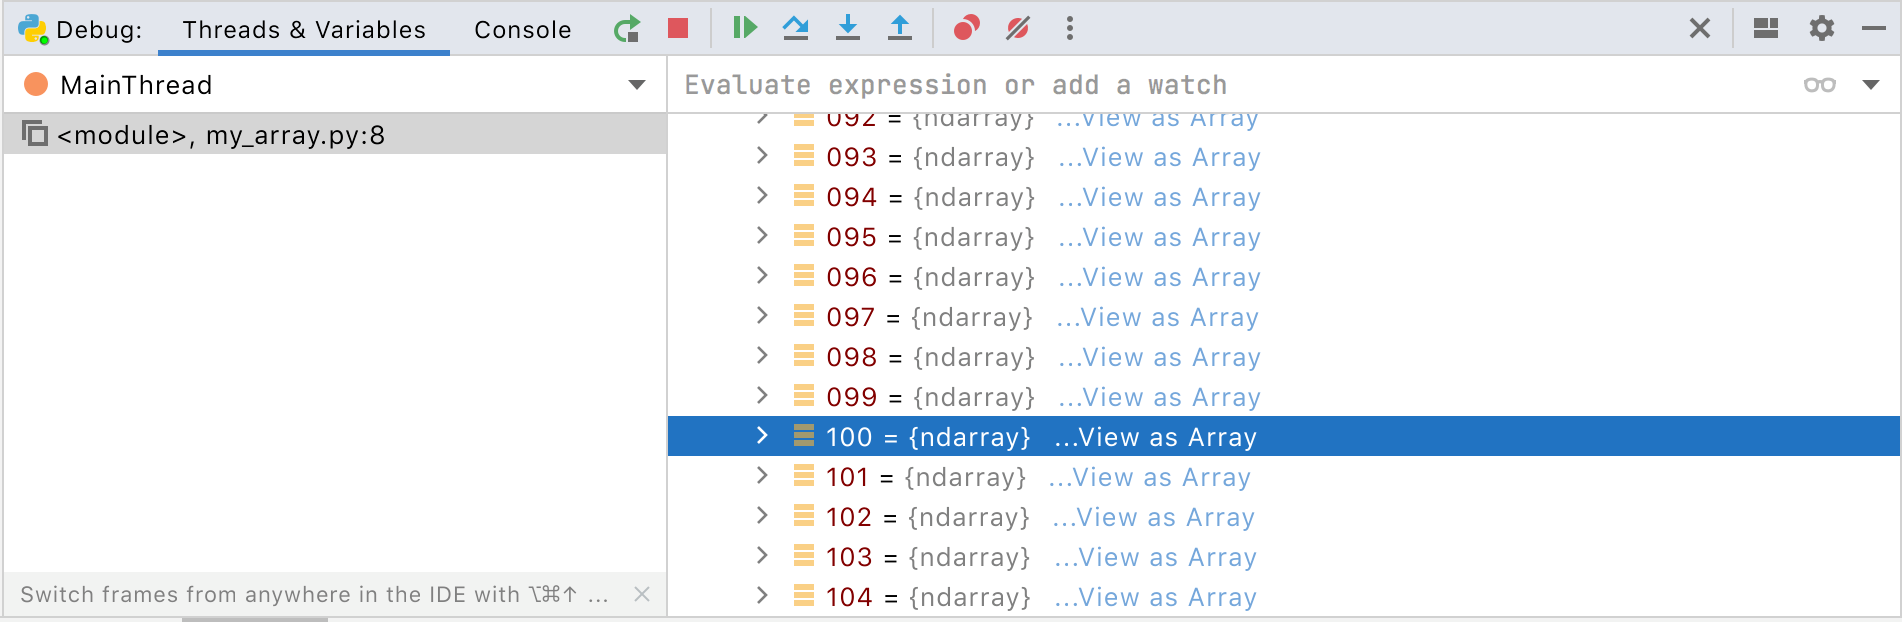Click the array icon of variable 093
Screen dimensions: 1902x622
pyautogui.click(x=803, y=156)
